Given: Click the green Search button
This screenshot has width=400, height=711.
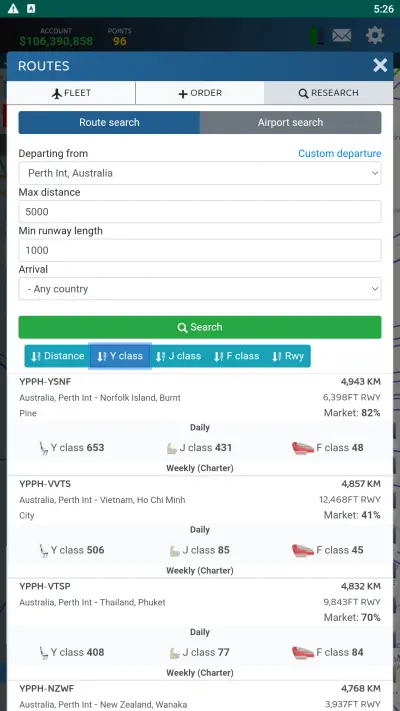Looking at the screenshot, I should [200, 327].
